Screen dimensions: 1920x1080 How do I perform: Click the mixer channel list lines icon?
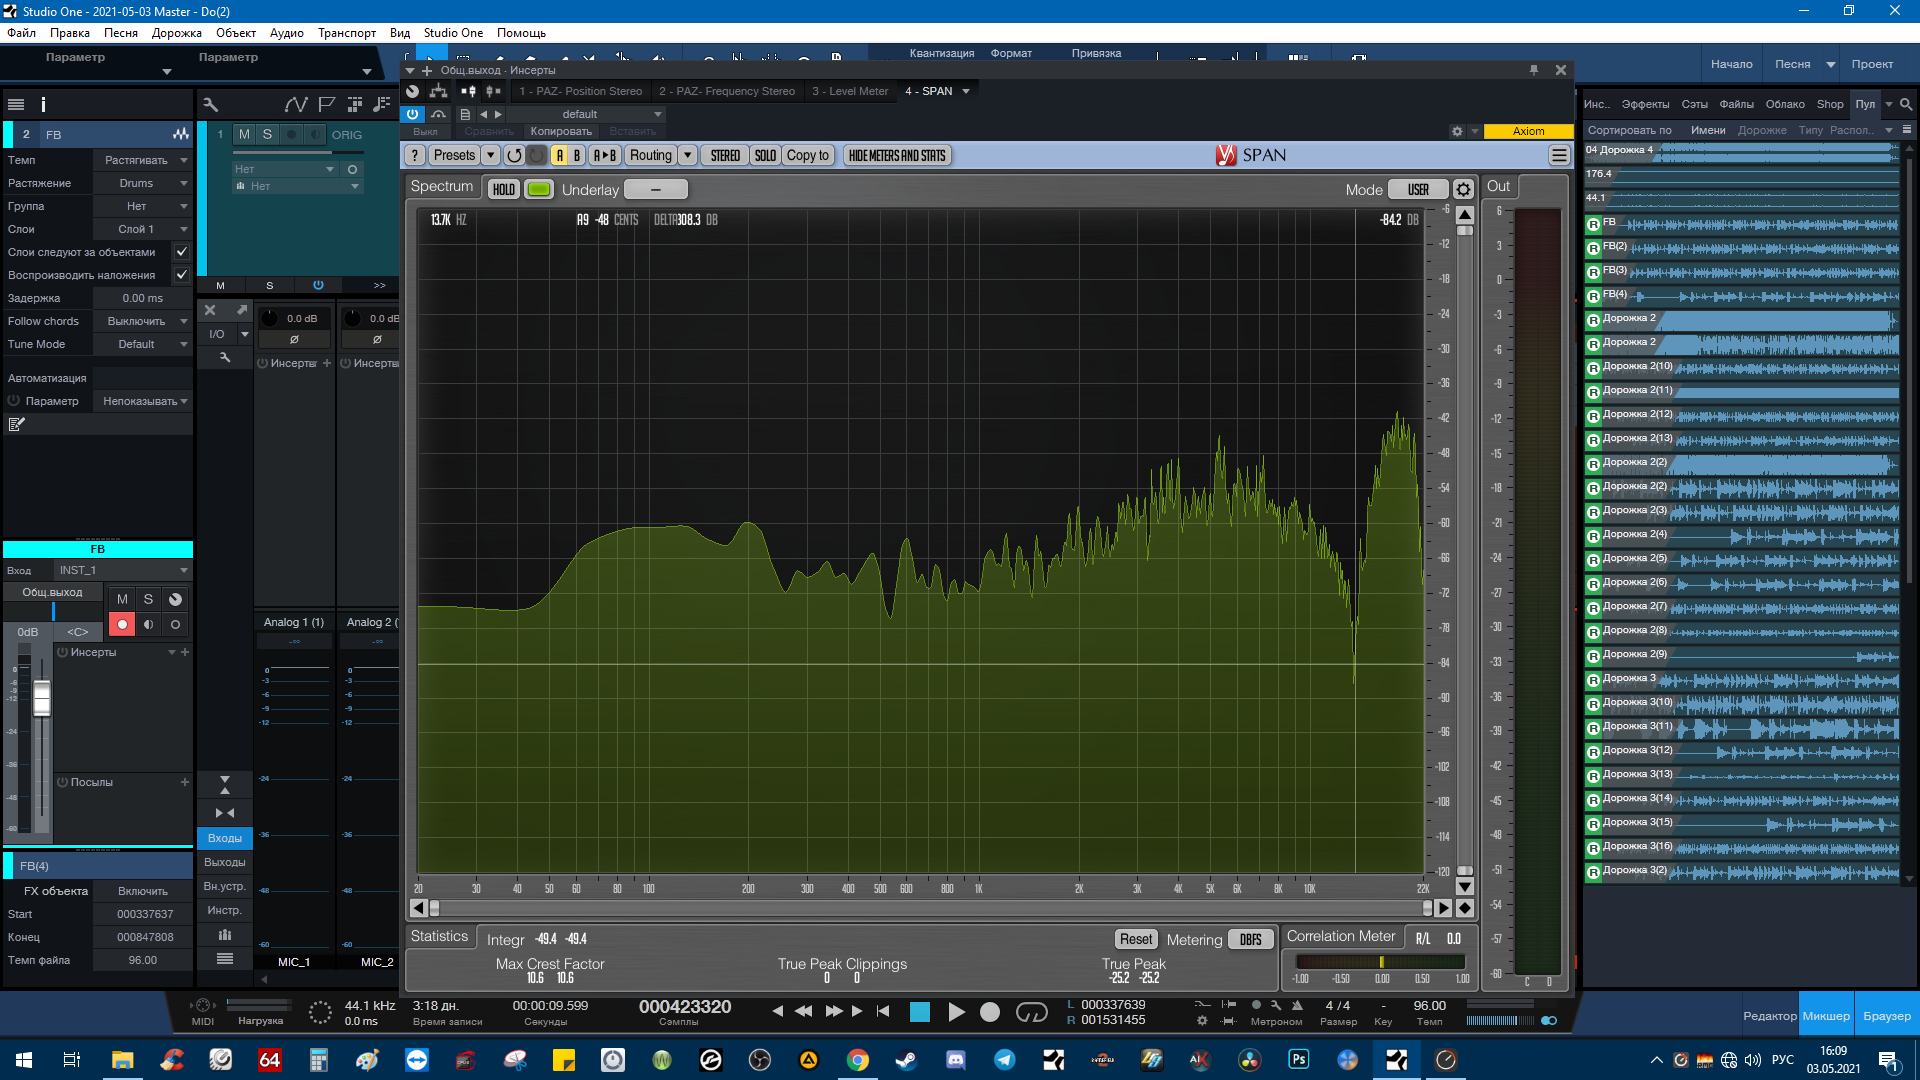pos(225,958)
